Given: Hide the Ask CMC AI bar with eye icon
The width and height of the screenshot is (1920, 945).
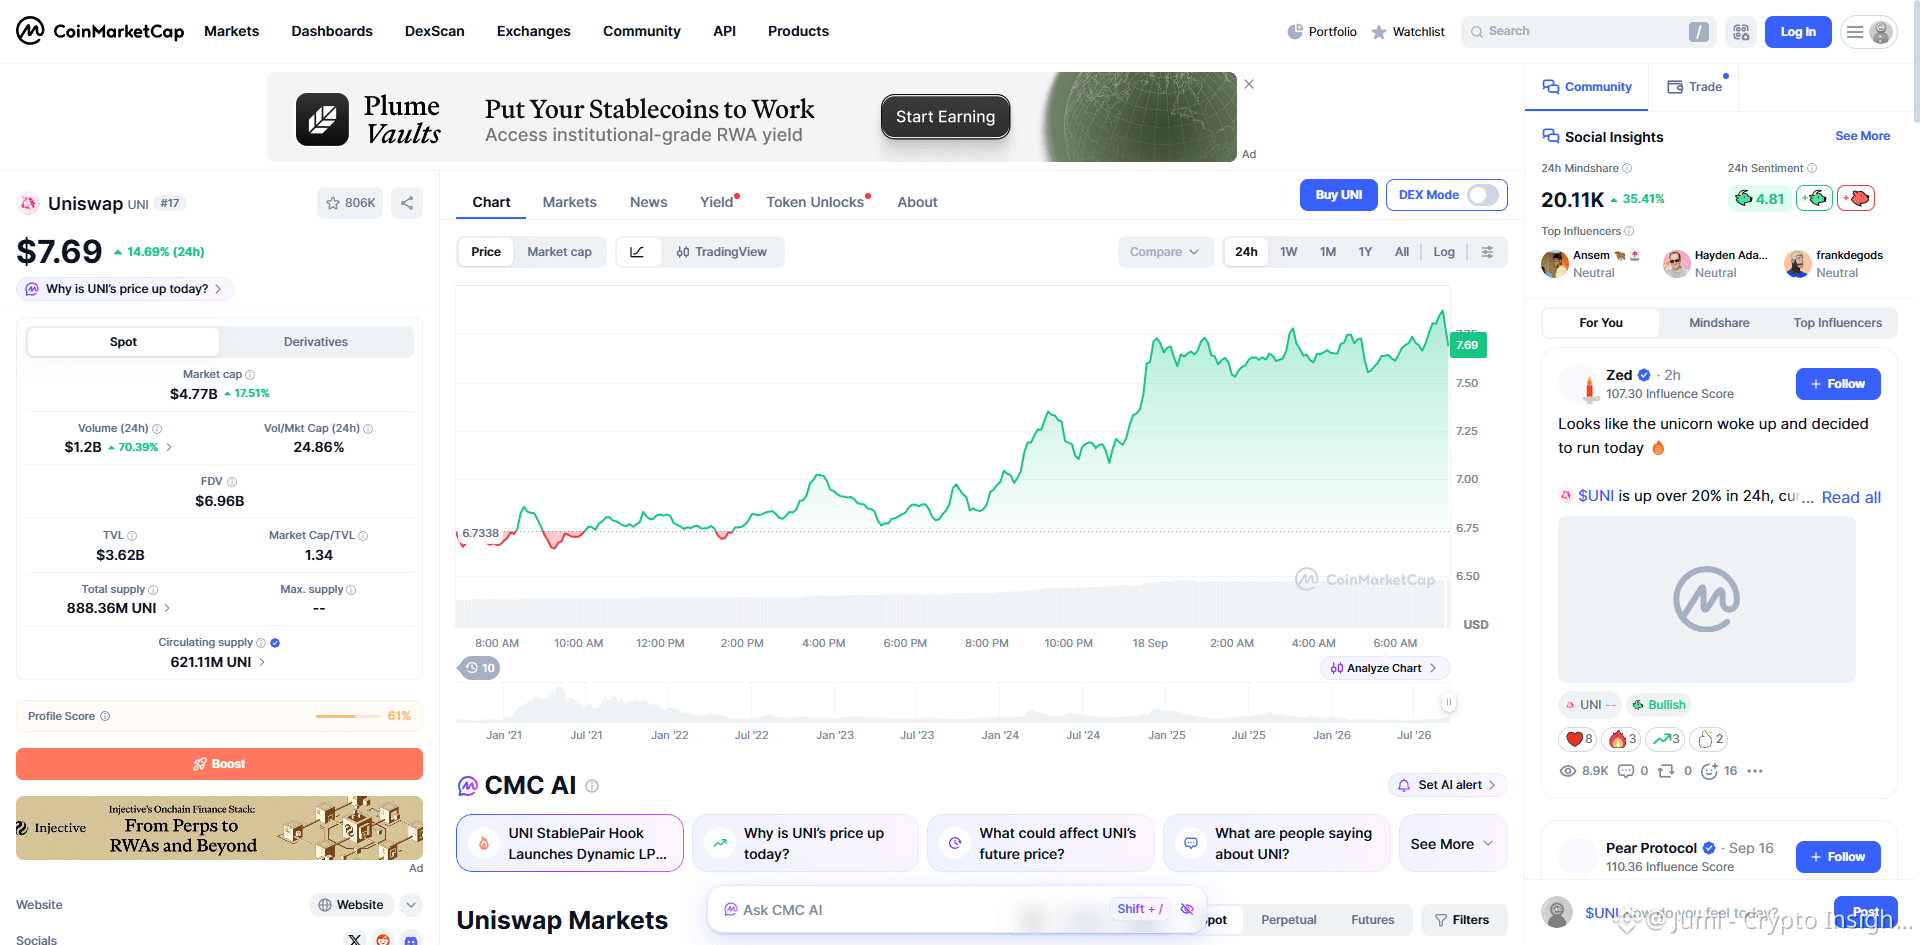Looking at the screenshot, I should [x=1187, y=909].
